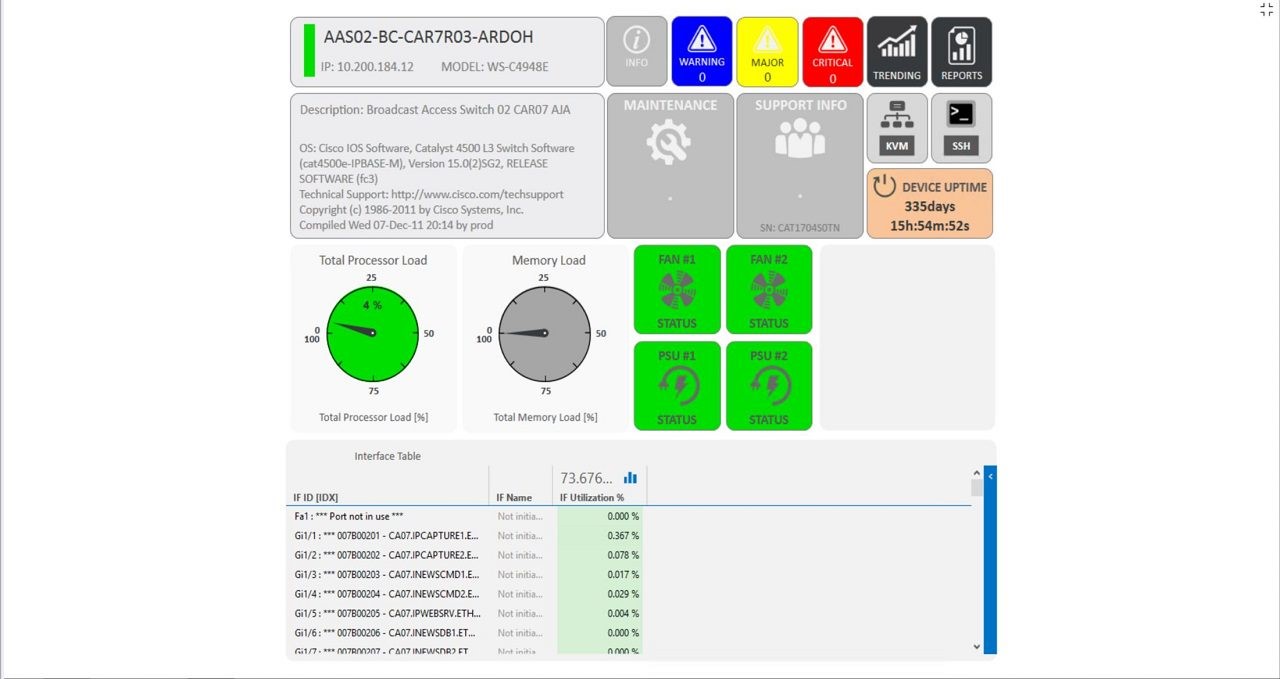Open the red CRITICAL alarm tile
The image size is (1280, 679).
pos(832,51)
